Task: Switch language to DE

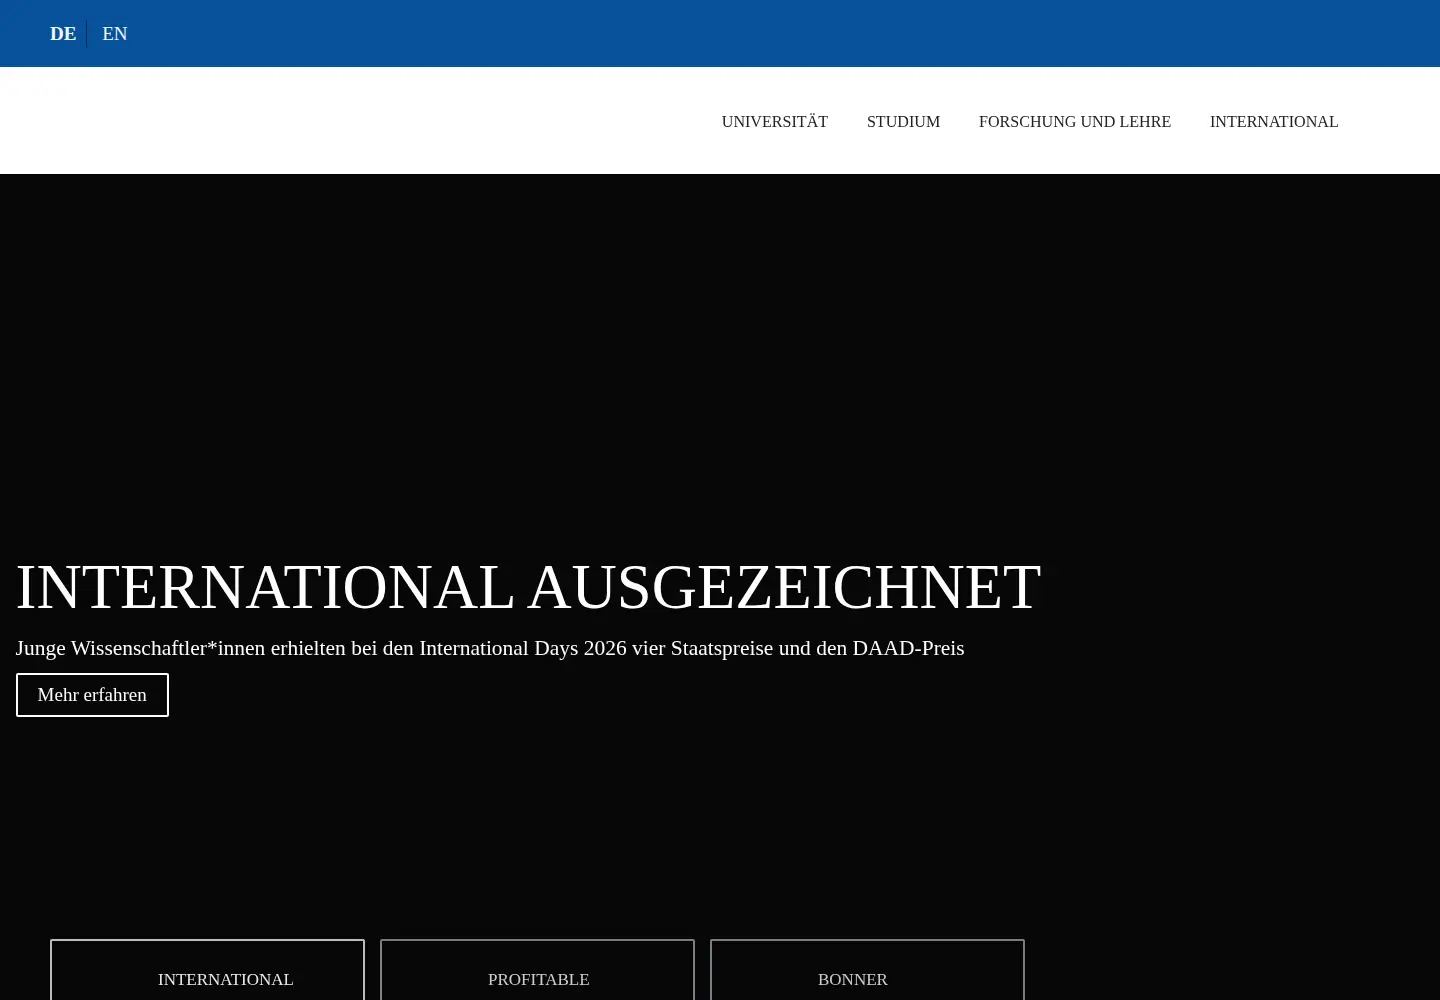Action: (x=63, y=34)
